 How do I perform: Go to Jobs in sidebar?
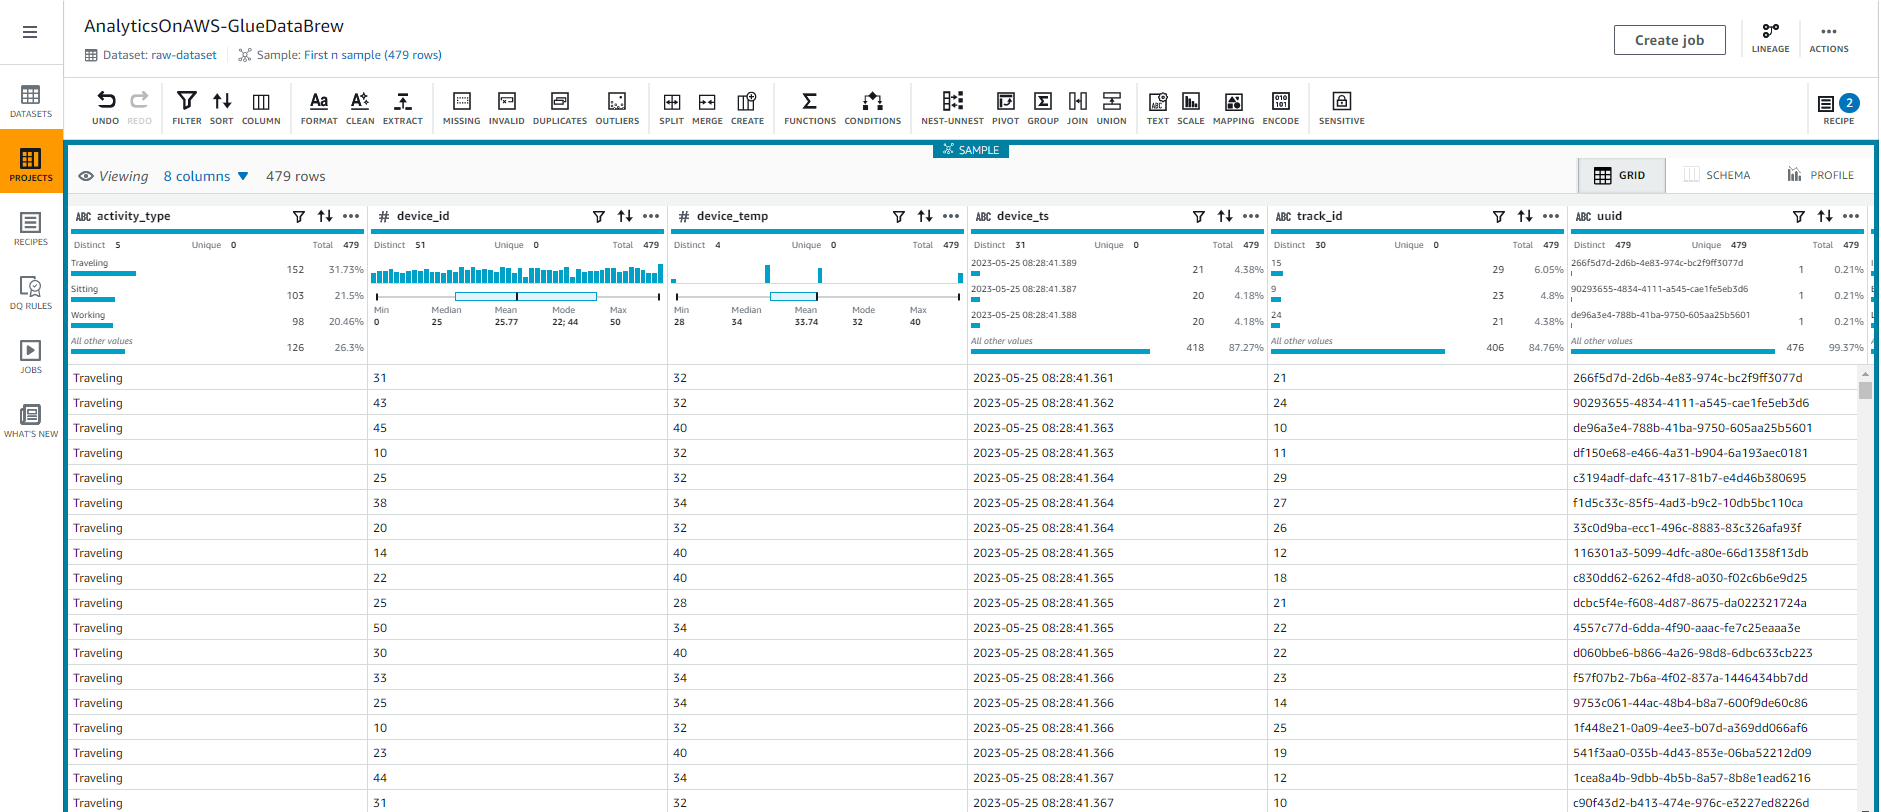(x=31, y=357)
